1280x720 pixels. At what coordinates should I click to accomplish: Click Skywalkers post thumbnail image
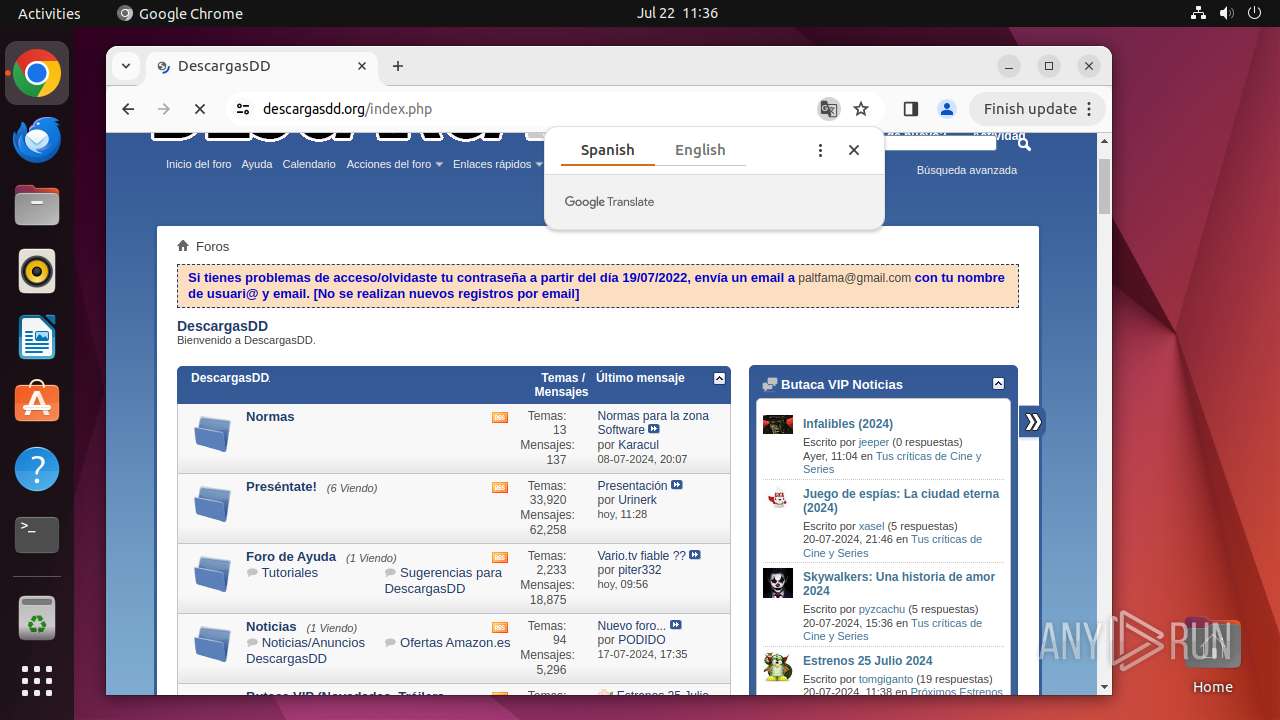(778, 583)
